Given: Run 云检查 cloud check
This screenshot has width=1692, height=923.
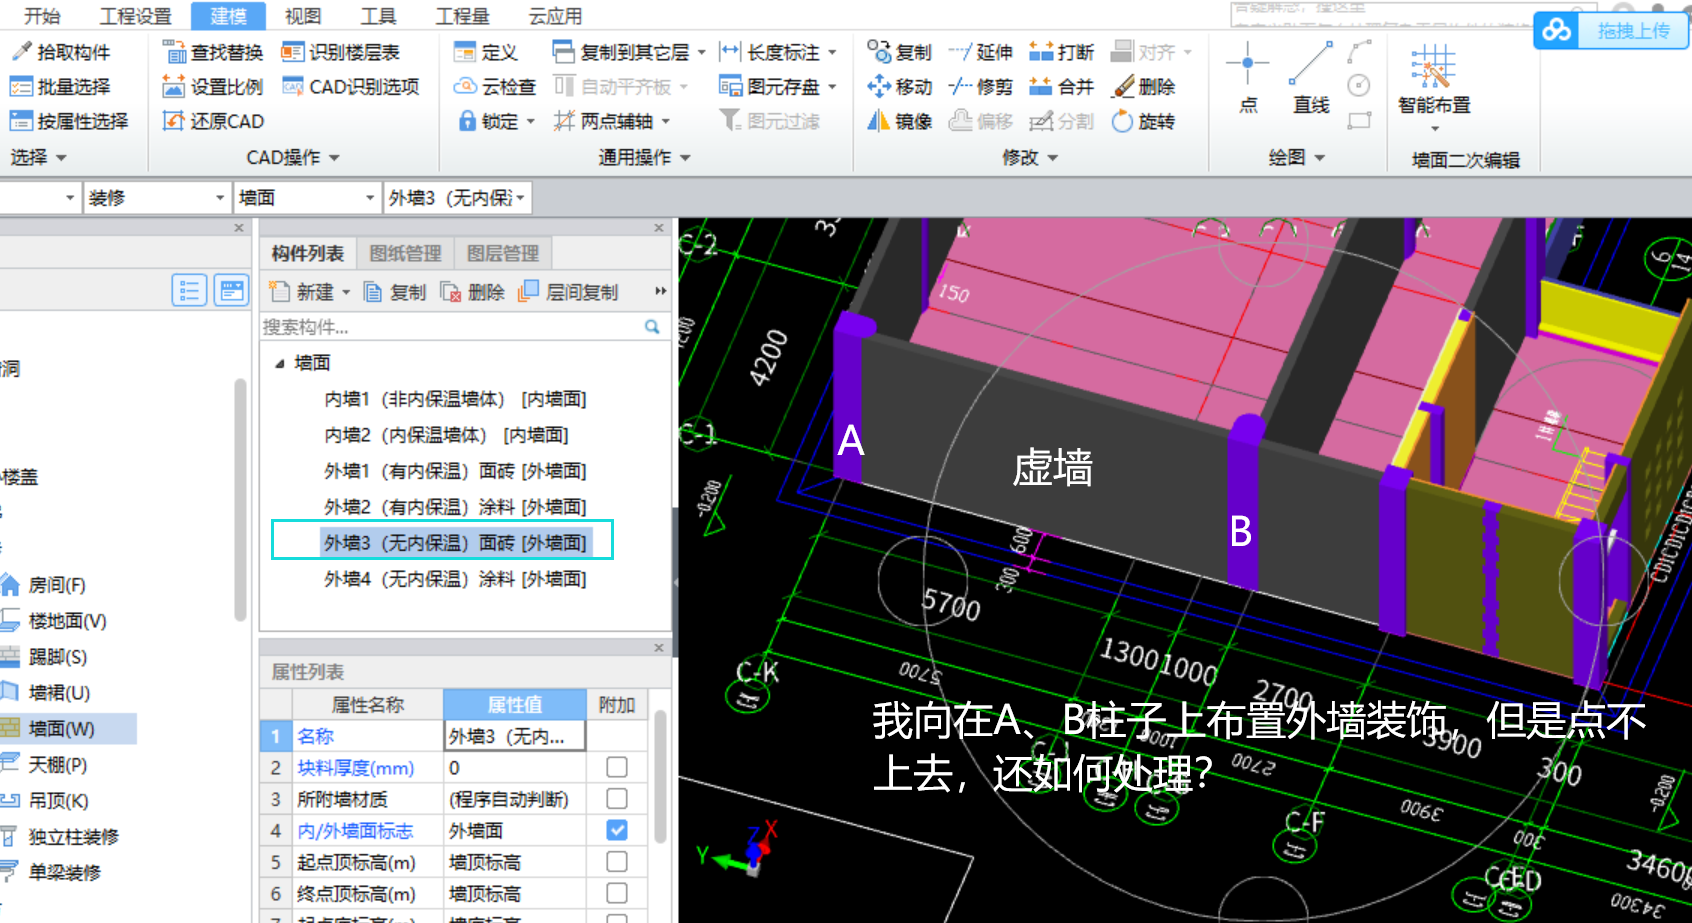Looking at the screenshot, I should coord(495,87).
